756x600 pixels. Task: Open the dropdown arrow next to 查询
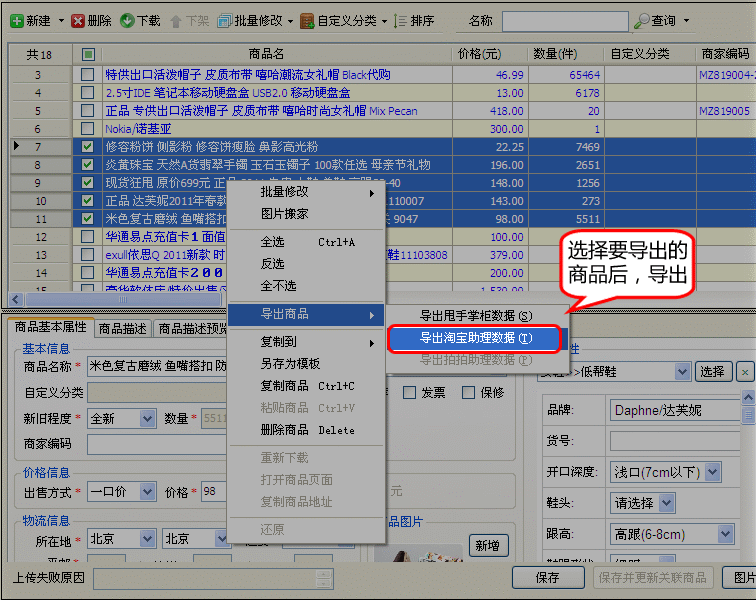tap(686, 21)
